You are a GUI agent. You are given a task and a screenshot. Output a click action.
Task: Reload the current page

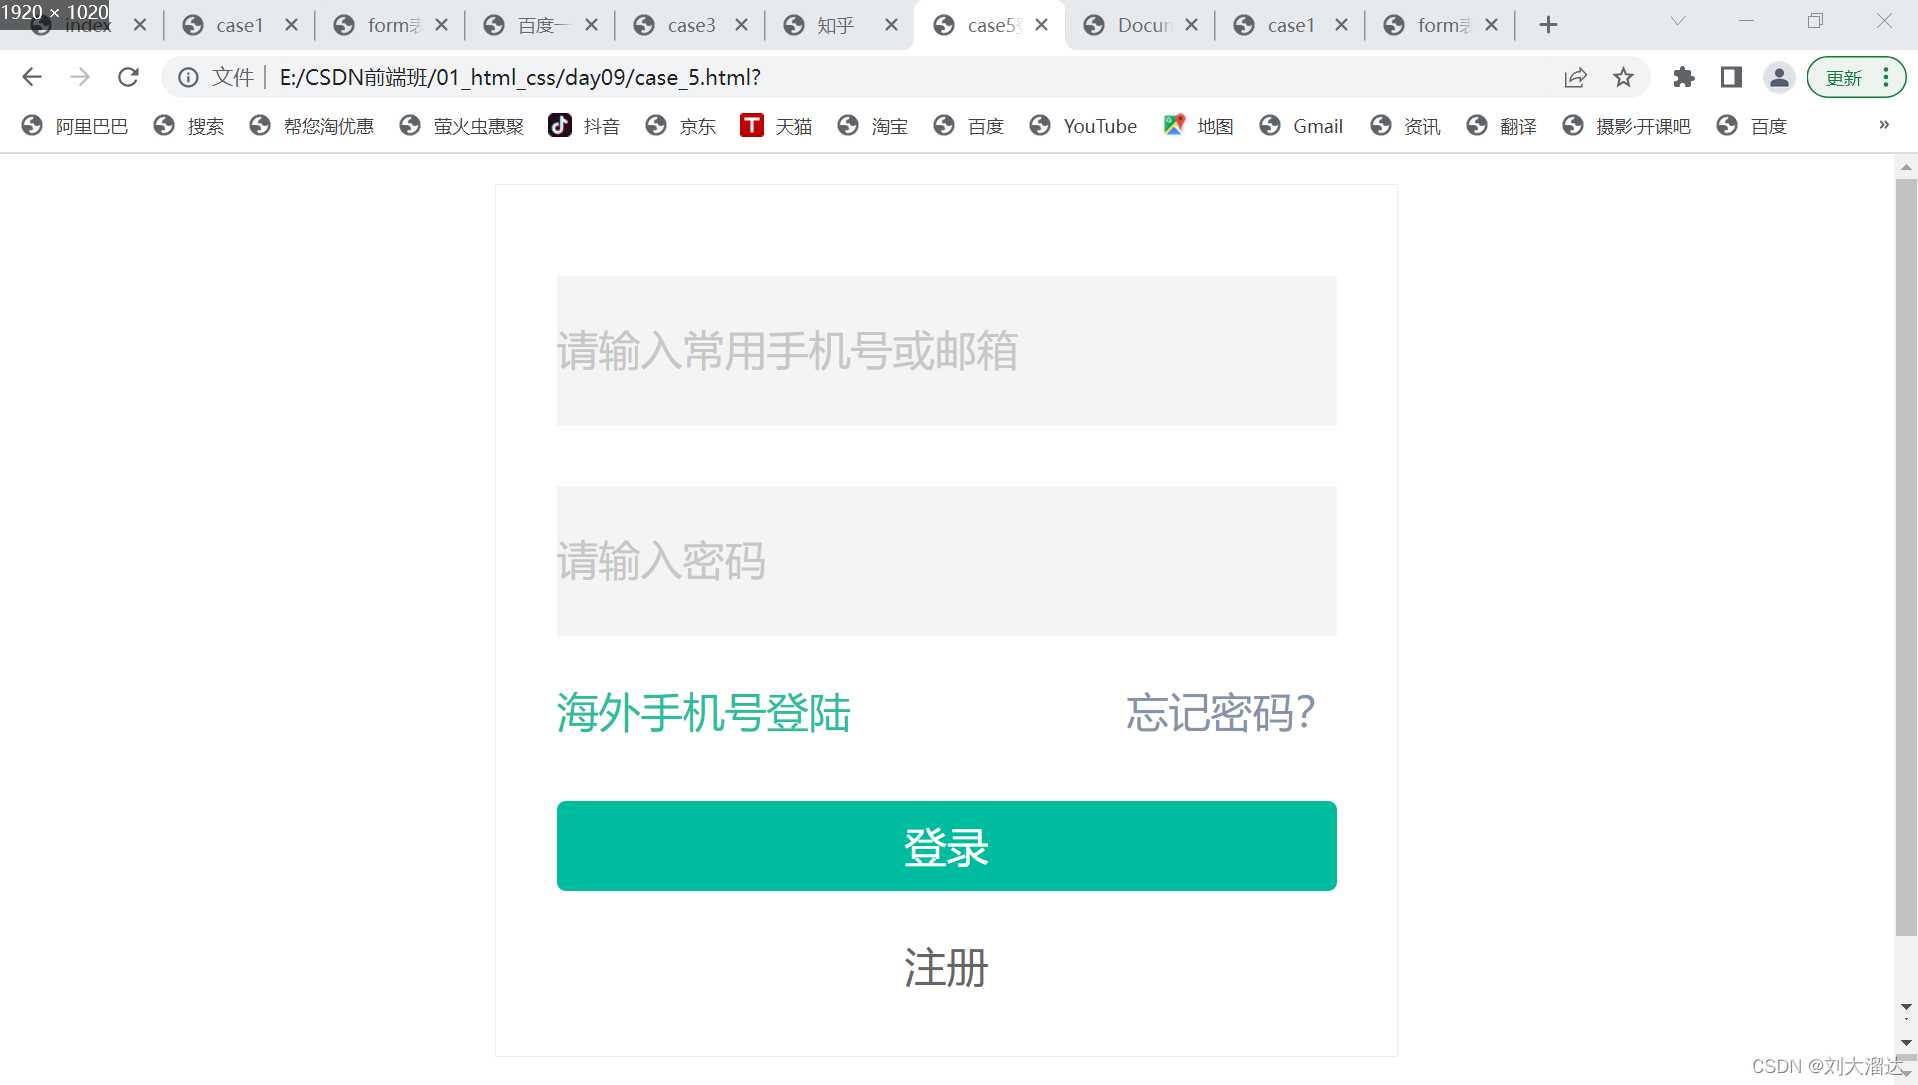coord(128,77)
